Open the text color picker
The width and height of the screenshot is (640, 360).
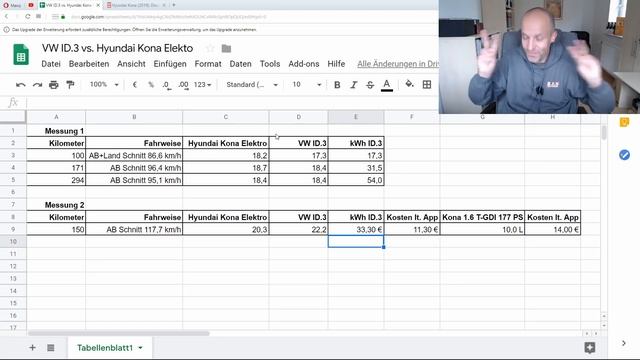(387, 85)
